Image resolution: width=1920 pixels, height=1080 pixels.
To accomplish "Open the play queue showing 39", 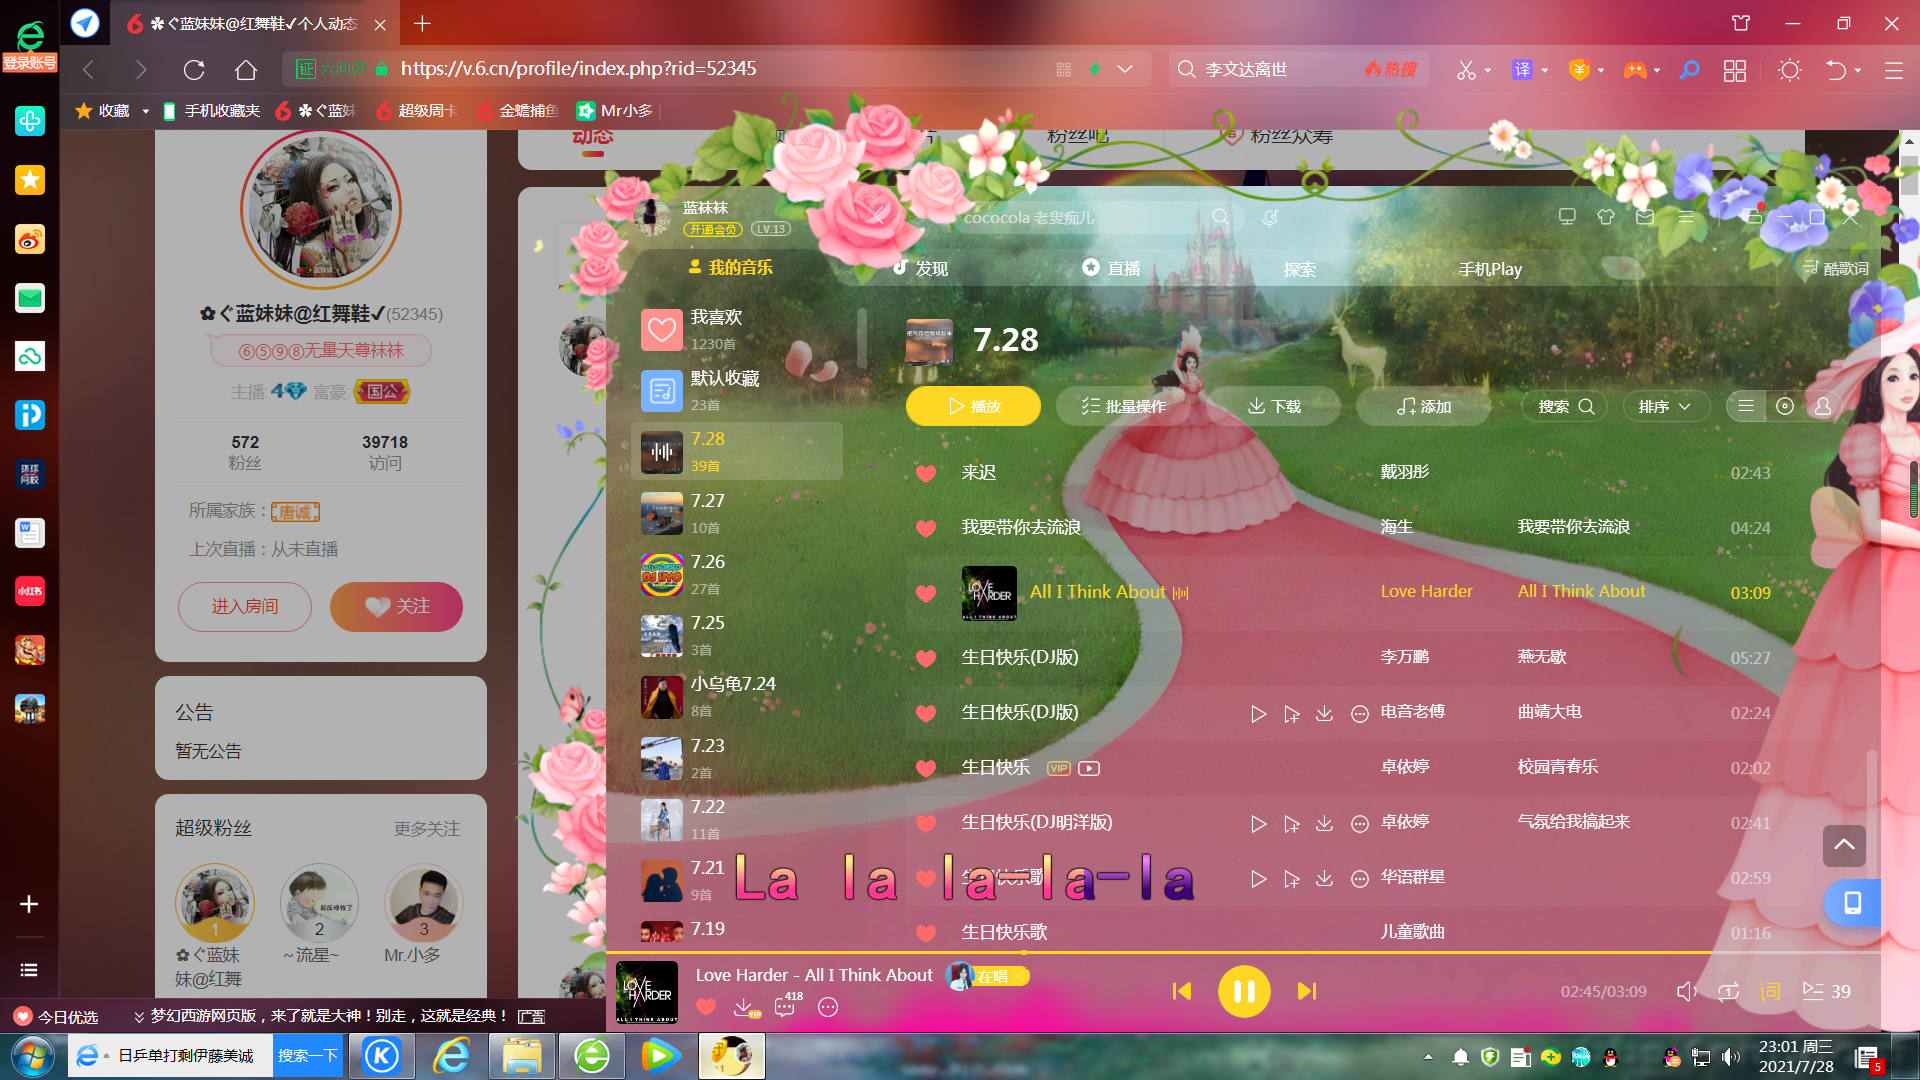I will click(1826, 991).
